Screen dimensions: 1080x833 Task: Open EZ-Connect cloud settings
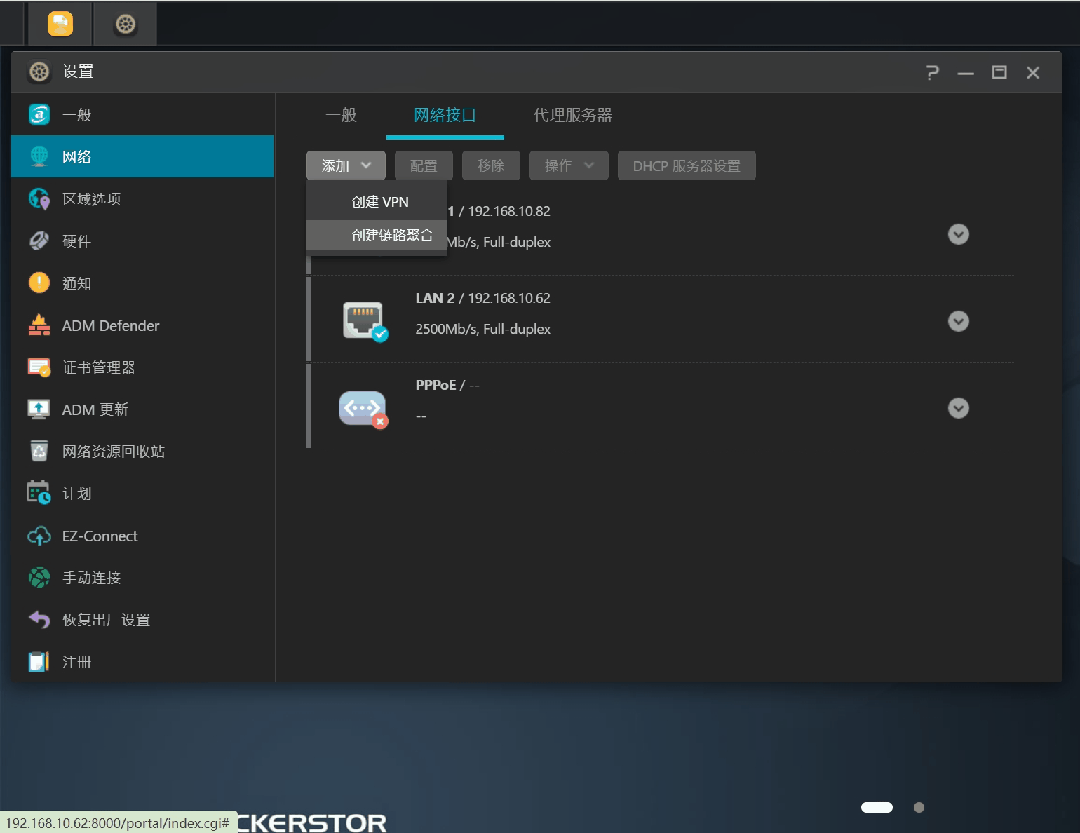(x=143, y=536)
